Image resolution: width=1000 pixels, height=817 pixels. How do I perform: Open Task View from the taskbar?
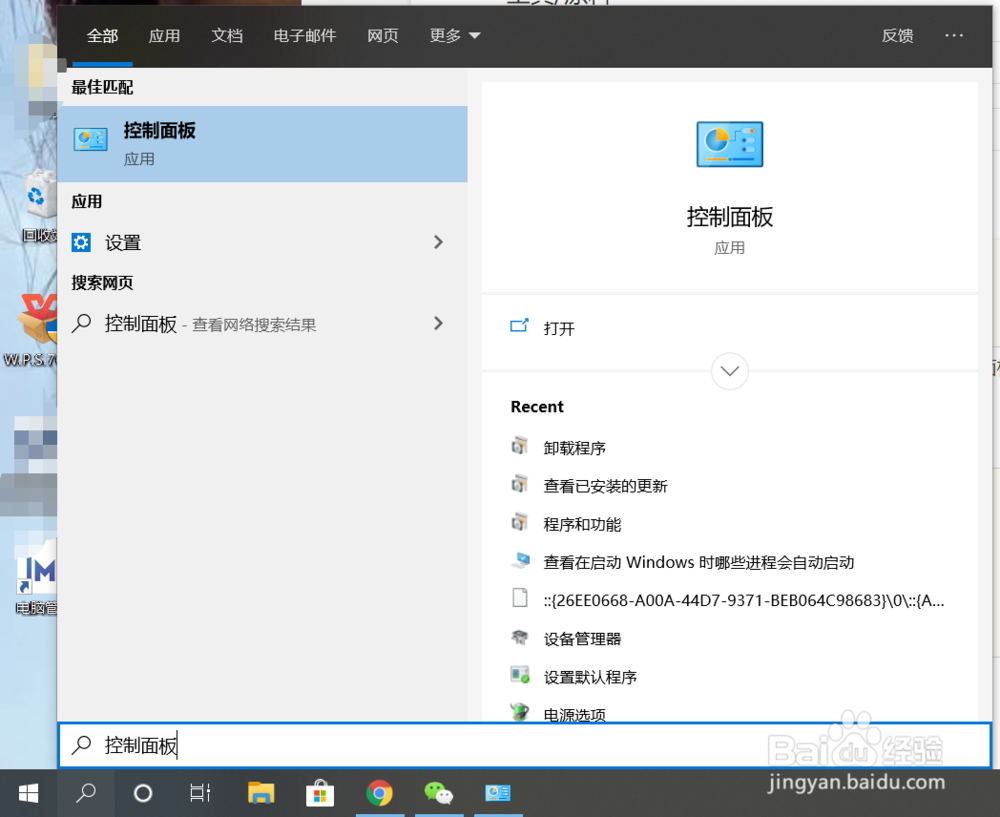[199, 793]
